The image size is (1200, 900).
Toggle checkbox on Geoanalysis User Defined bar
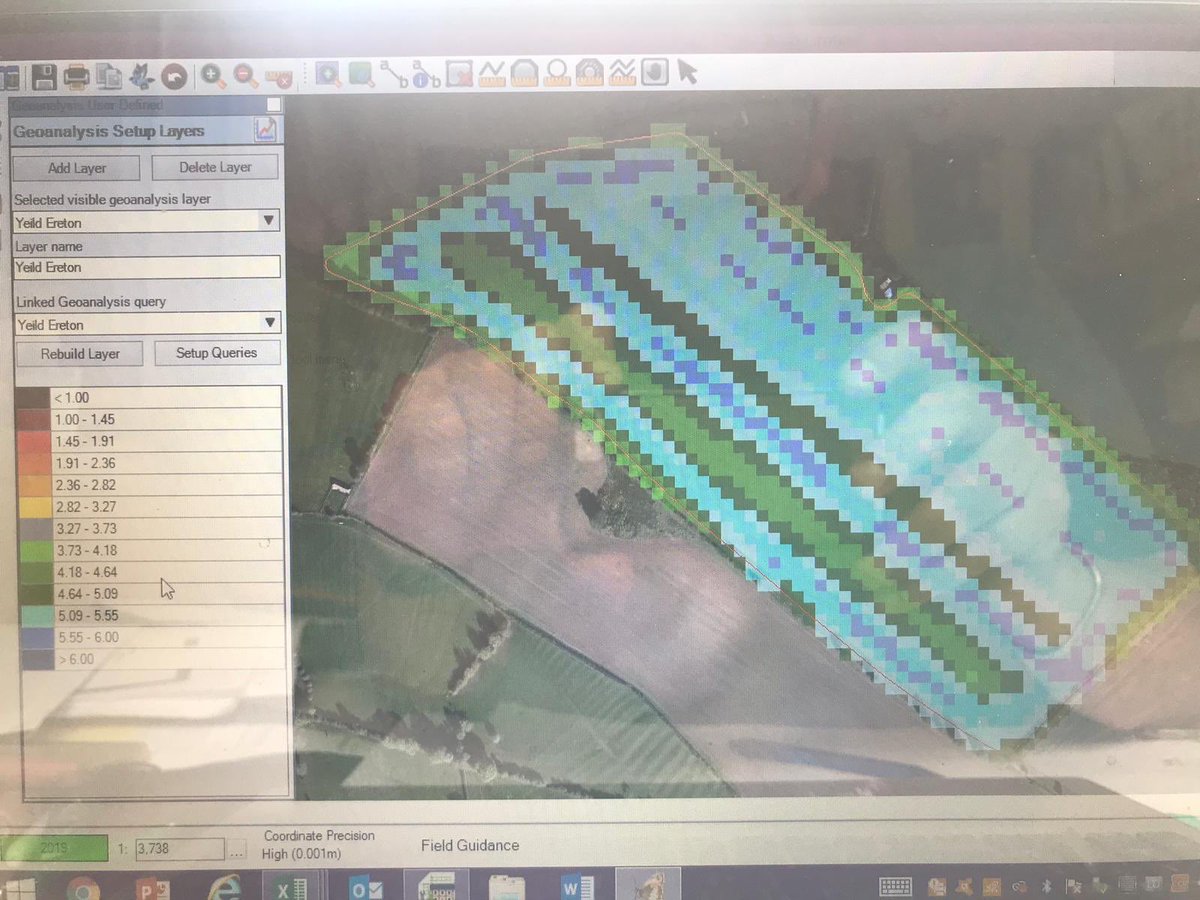273,105
